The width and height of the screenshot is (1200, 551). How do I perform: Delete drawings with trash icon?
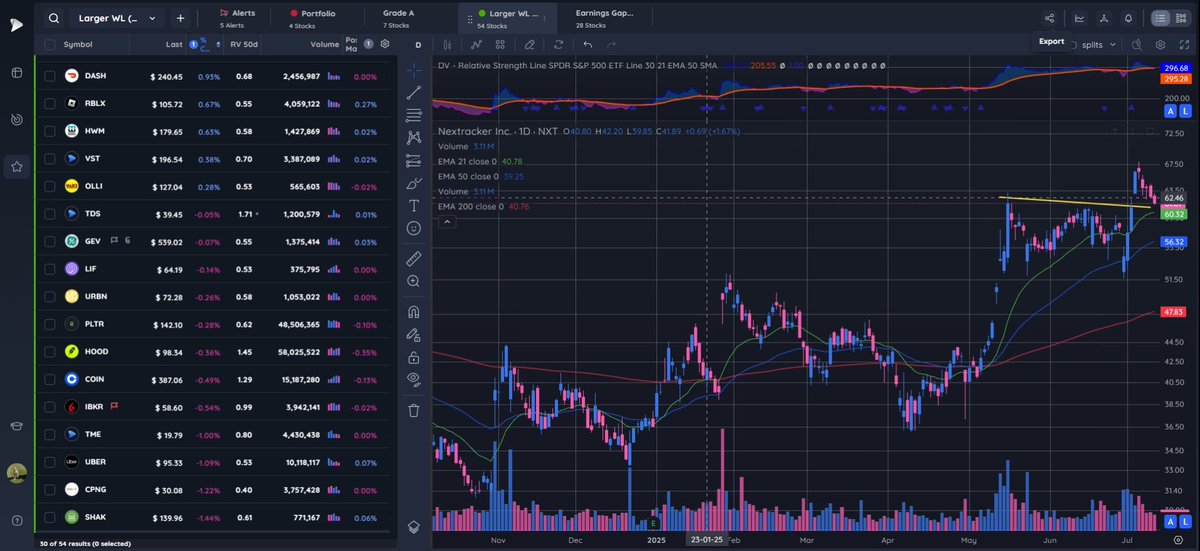(x=414, y=410)
